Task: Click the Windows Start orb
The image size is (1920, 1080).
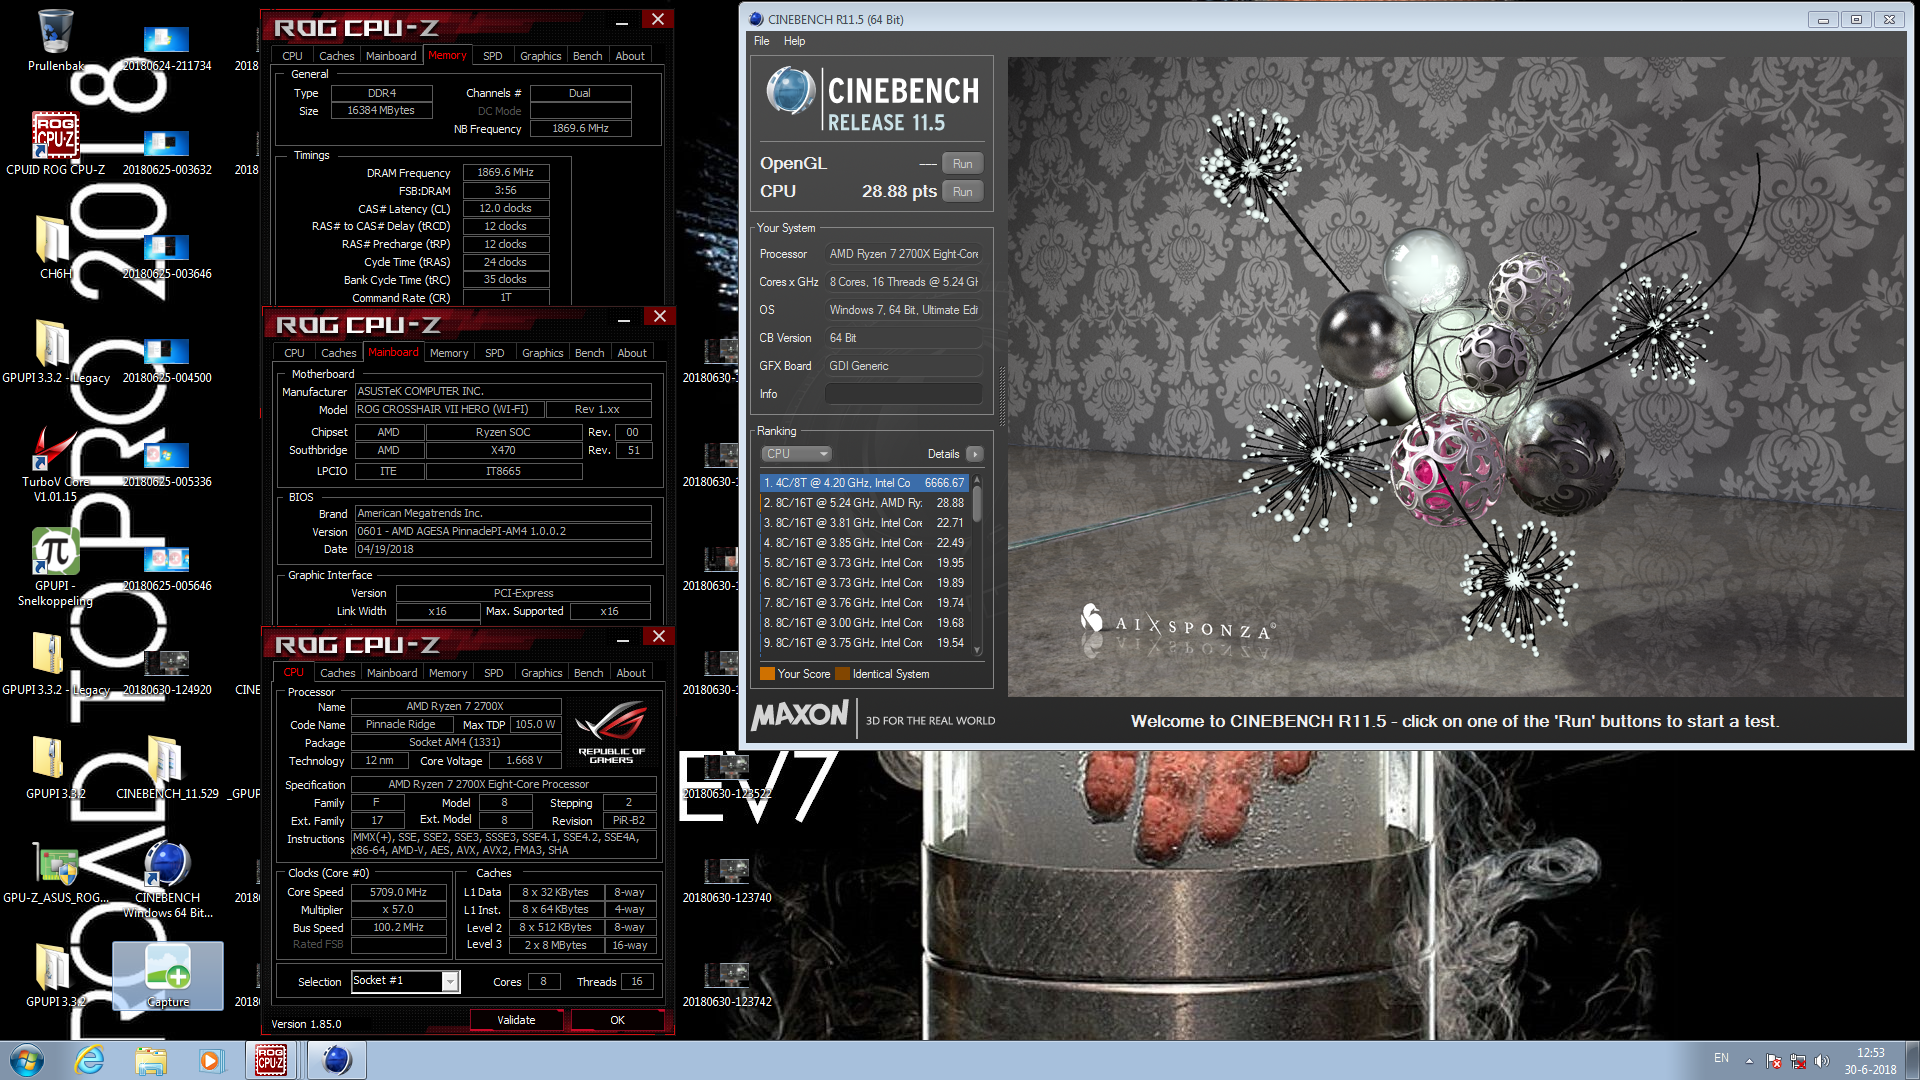Action: coord(27,1060)
